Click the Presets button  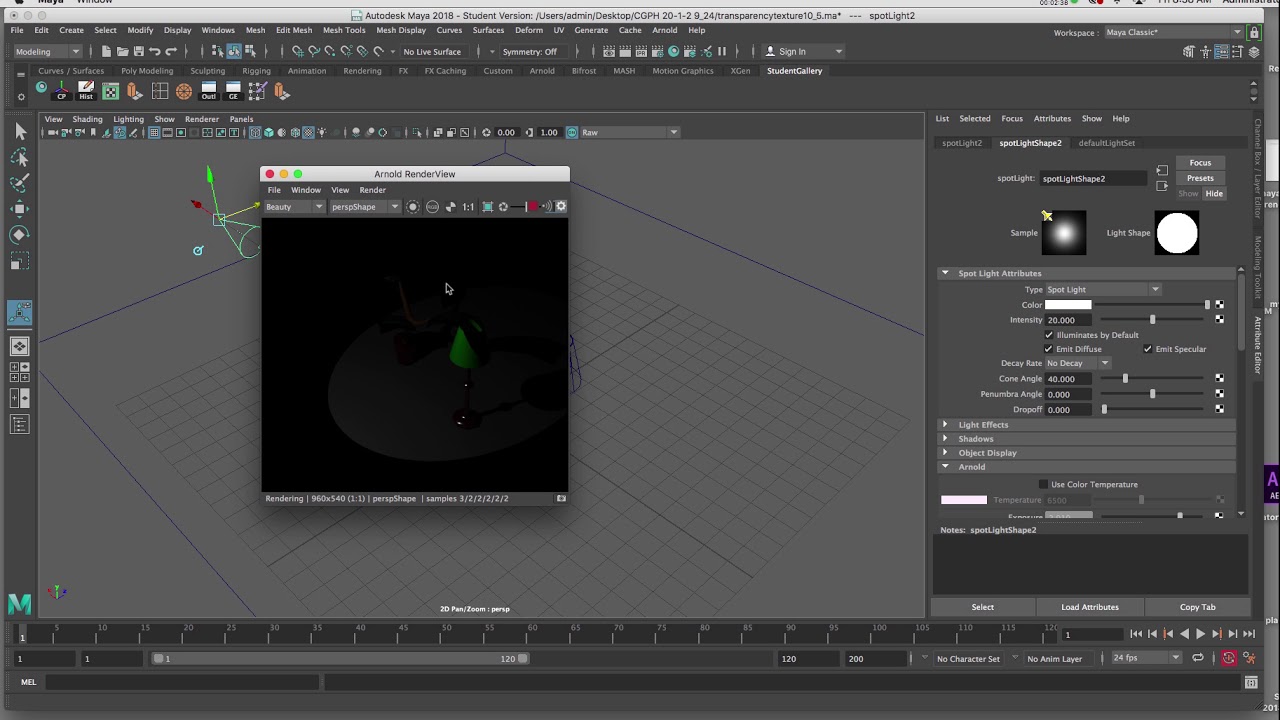[x=1200, y=178]
